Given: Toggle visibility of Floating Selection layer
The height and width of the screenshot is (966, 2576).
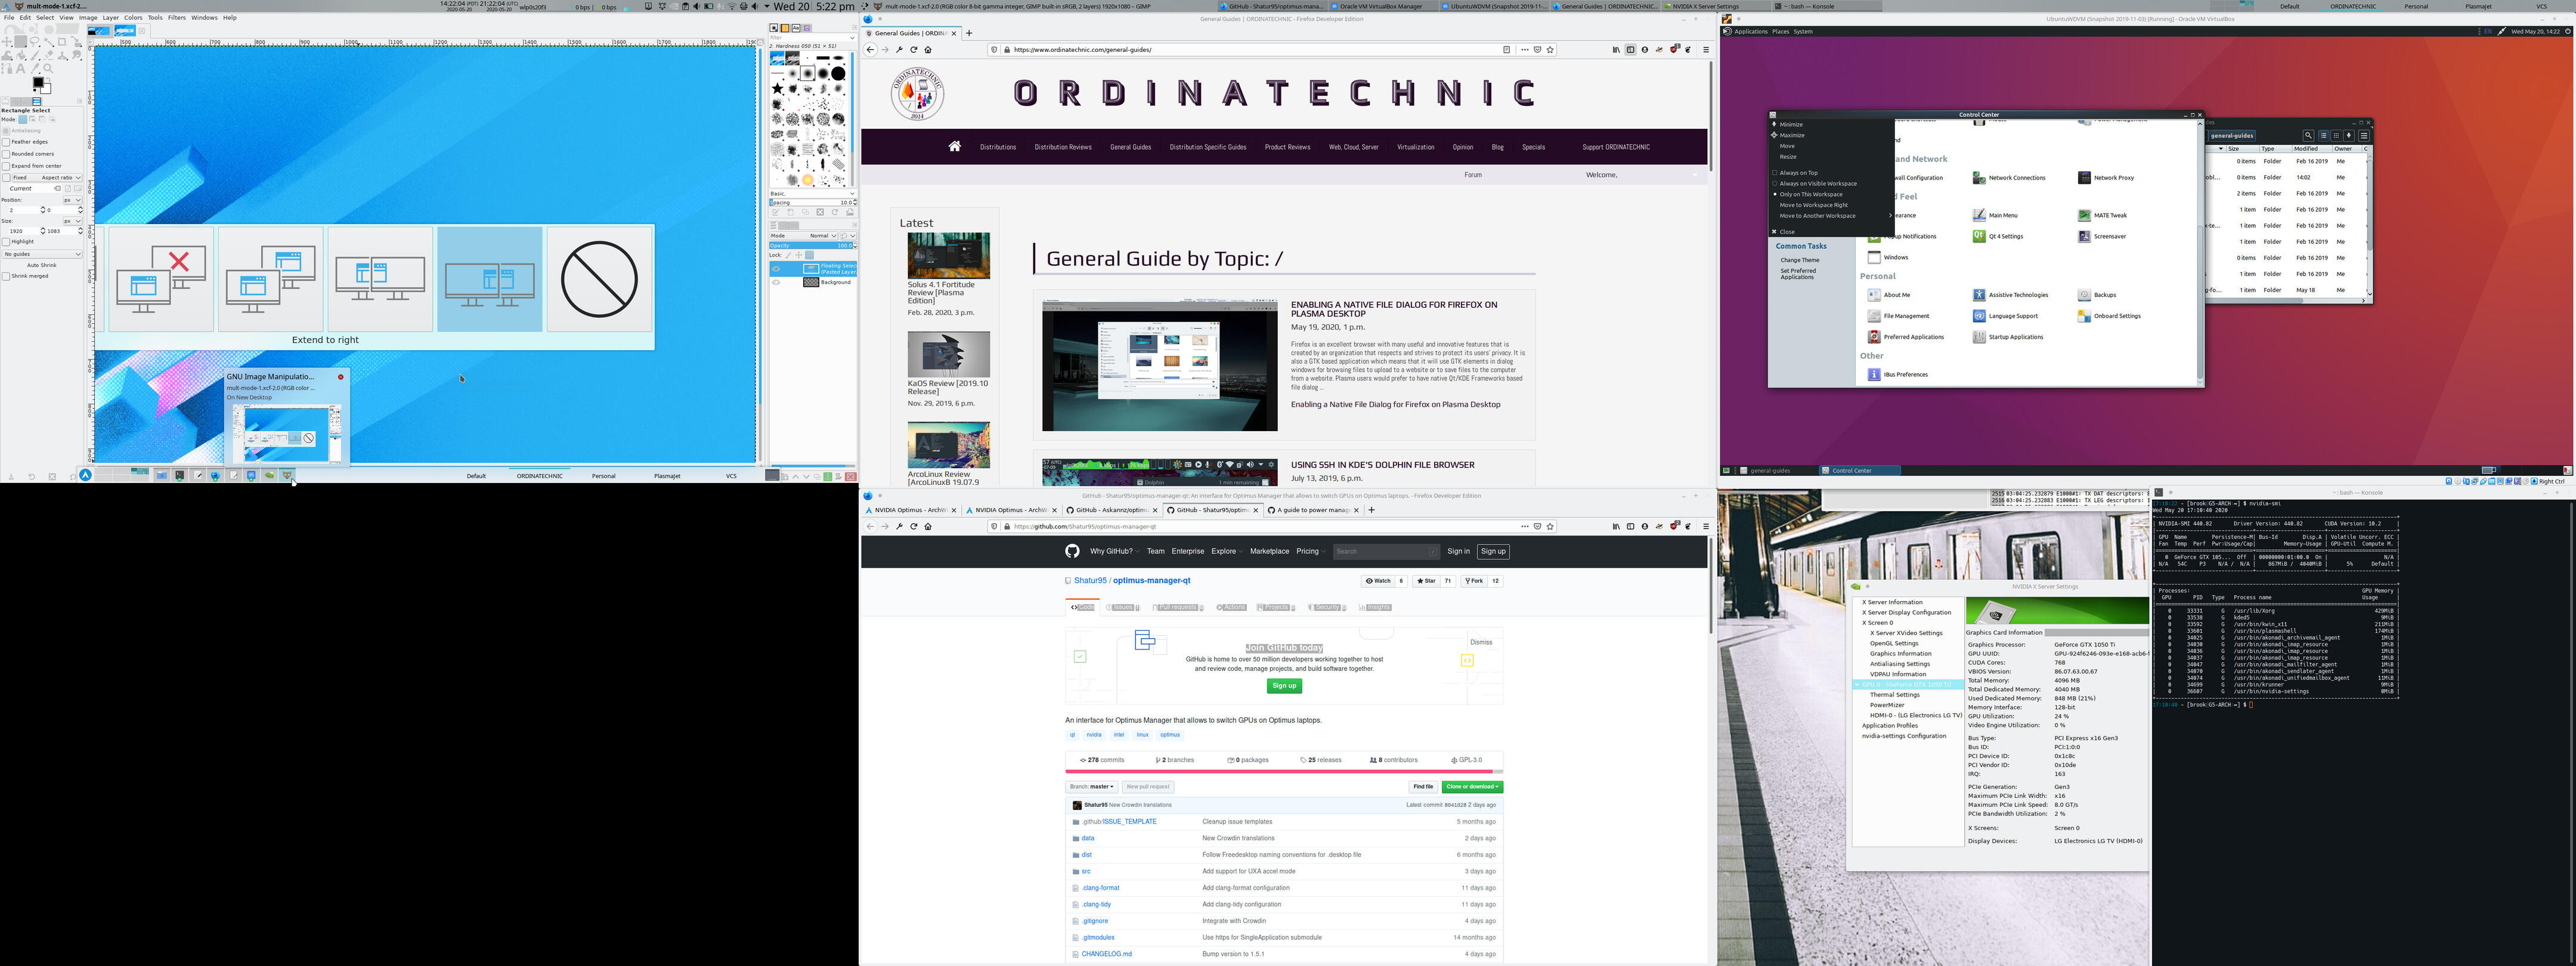Looking at the screenshot, I should coord(776,268).
